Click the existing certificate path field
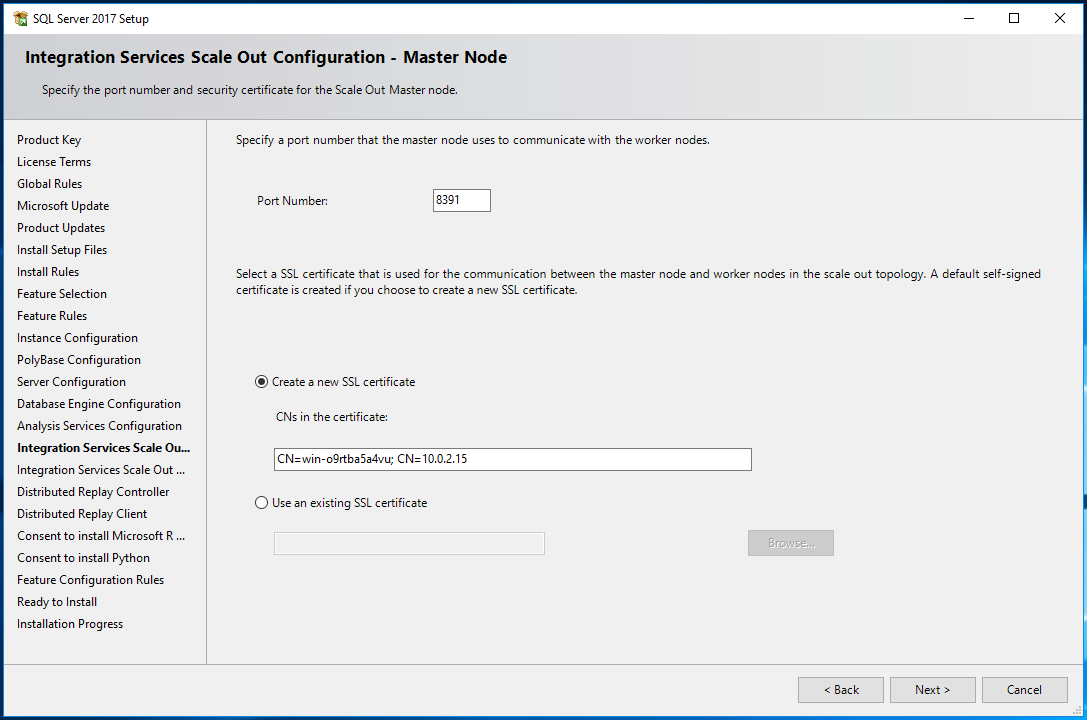The height and width of the screenshot is (720, 1087). click(409, 543)
